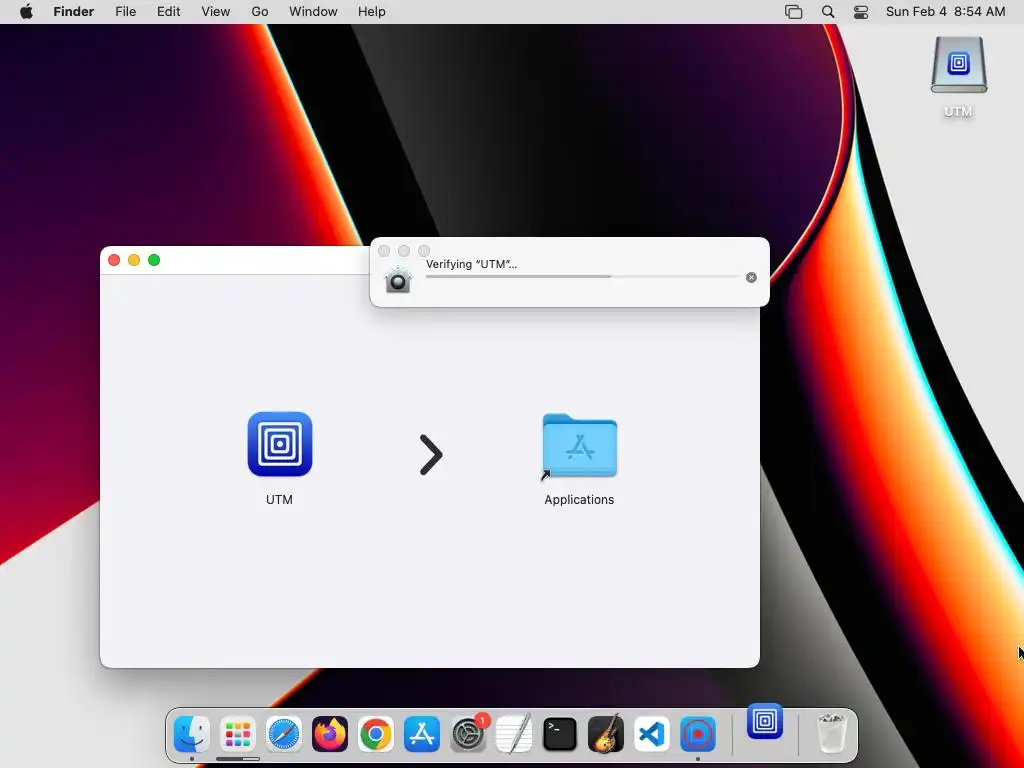
Task: Click the Applications label under folder
Action: click(579, 500)
